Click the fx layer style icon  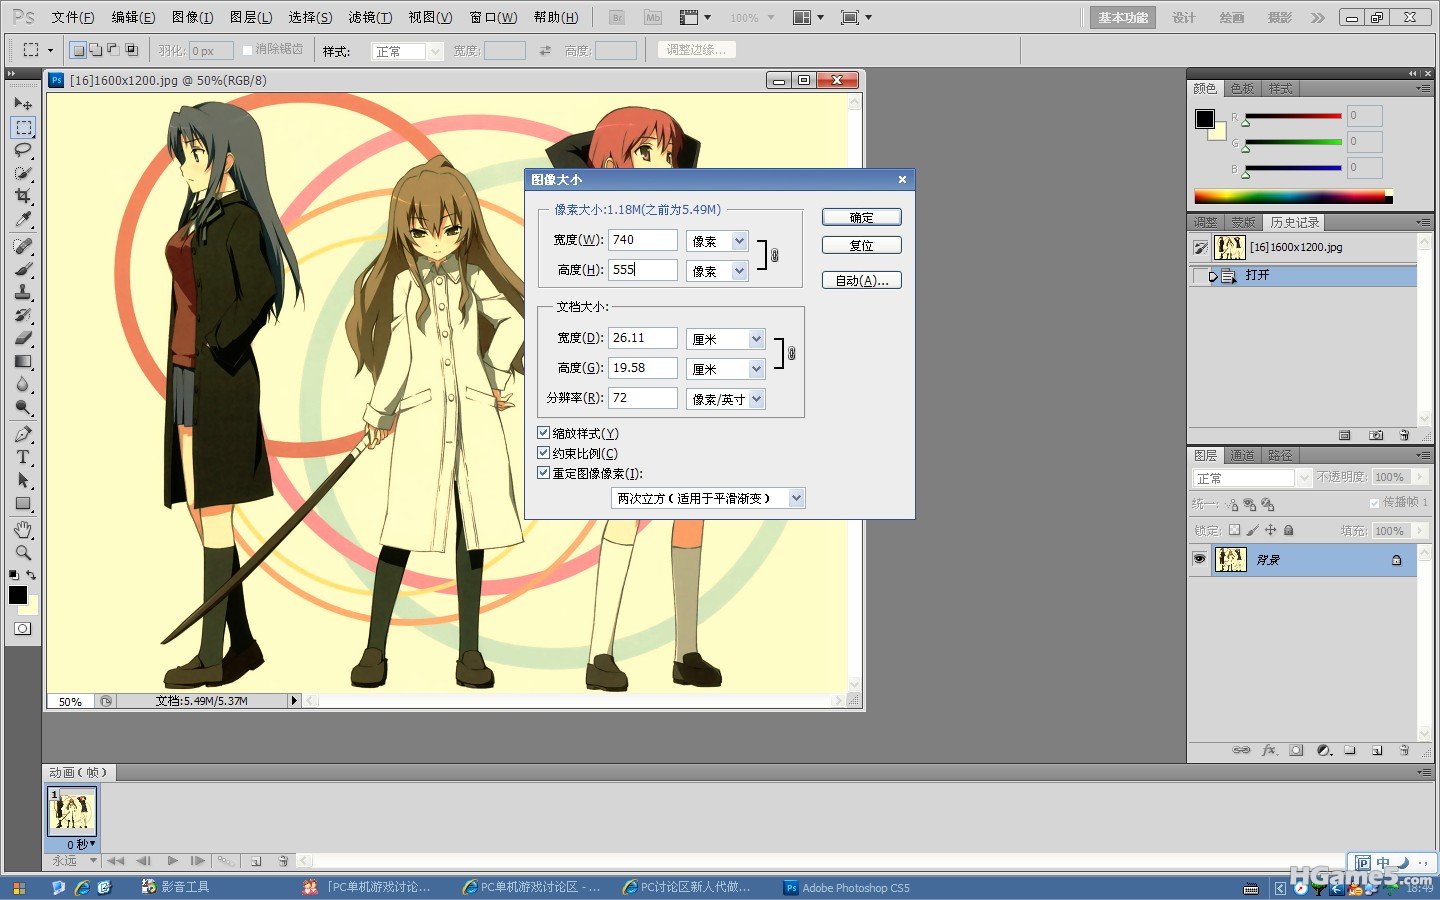click(x=1269, y=750)
